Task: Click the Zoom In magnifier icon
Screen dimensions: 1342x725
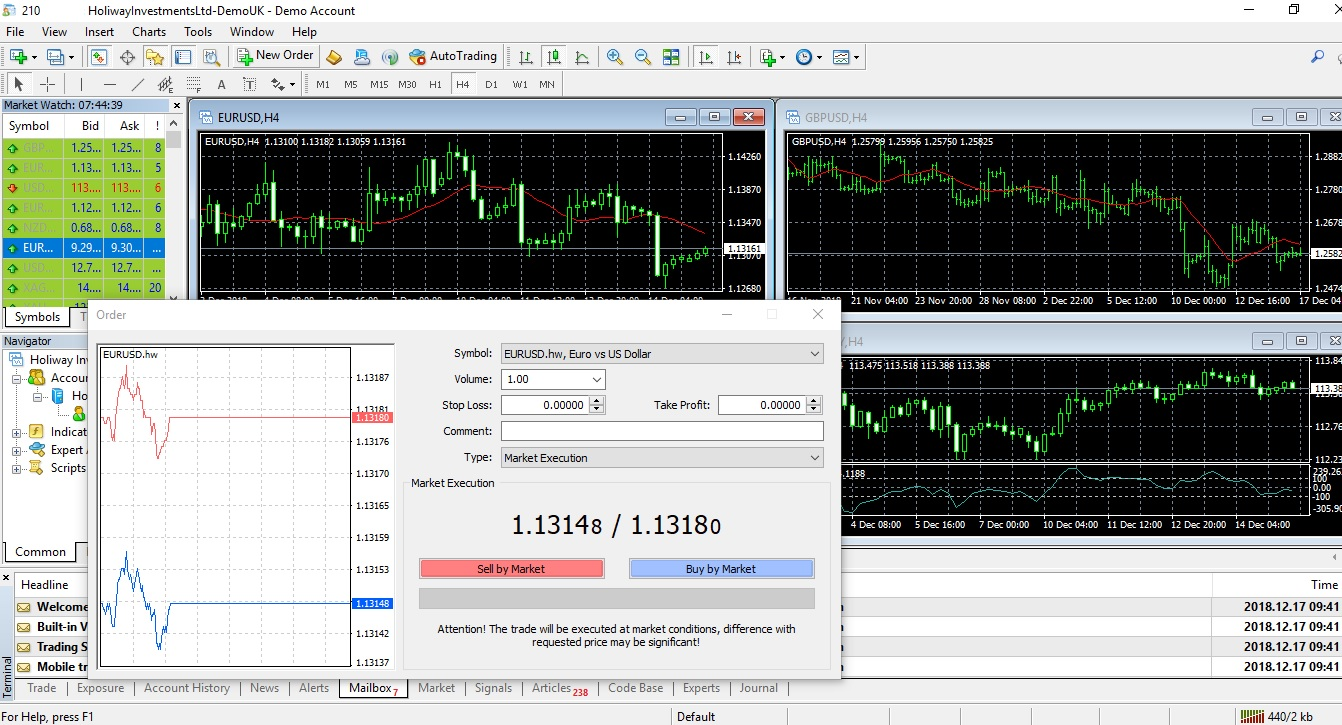Action: (615, 57)
